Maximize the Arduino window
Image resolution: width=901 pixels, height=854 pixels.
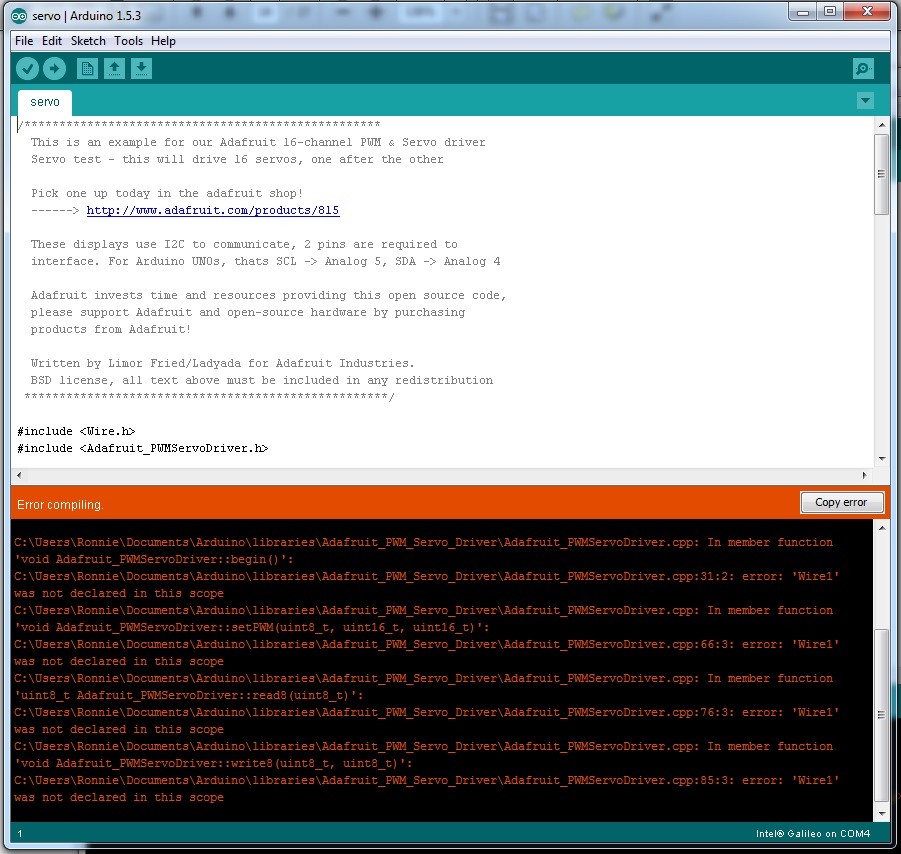tap(830, 11)
